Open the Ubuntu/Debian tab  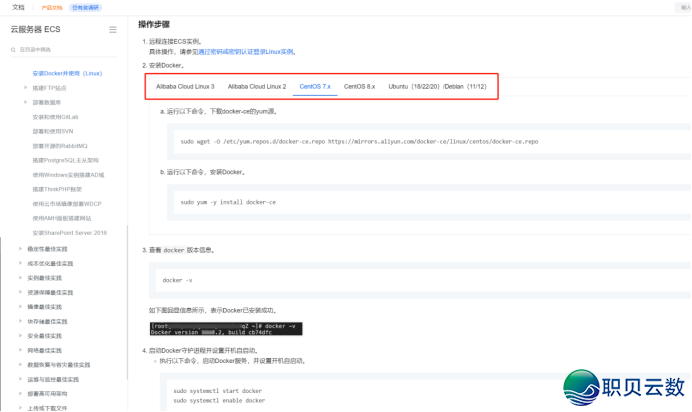point(437,86)
